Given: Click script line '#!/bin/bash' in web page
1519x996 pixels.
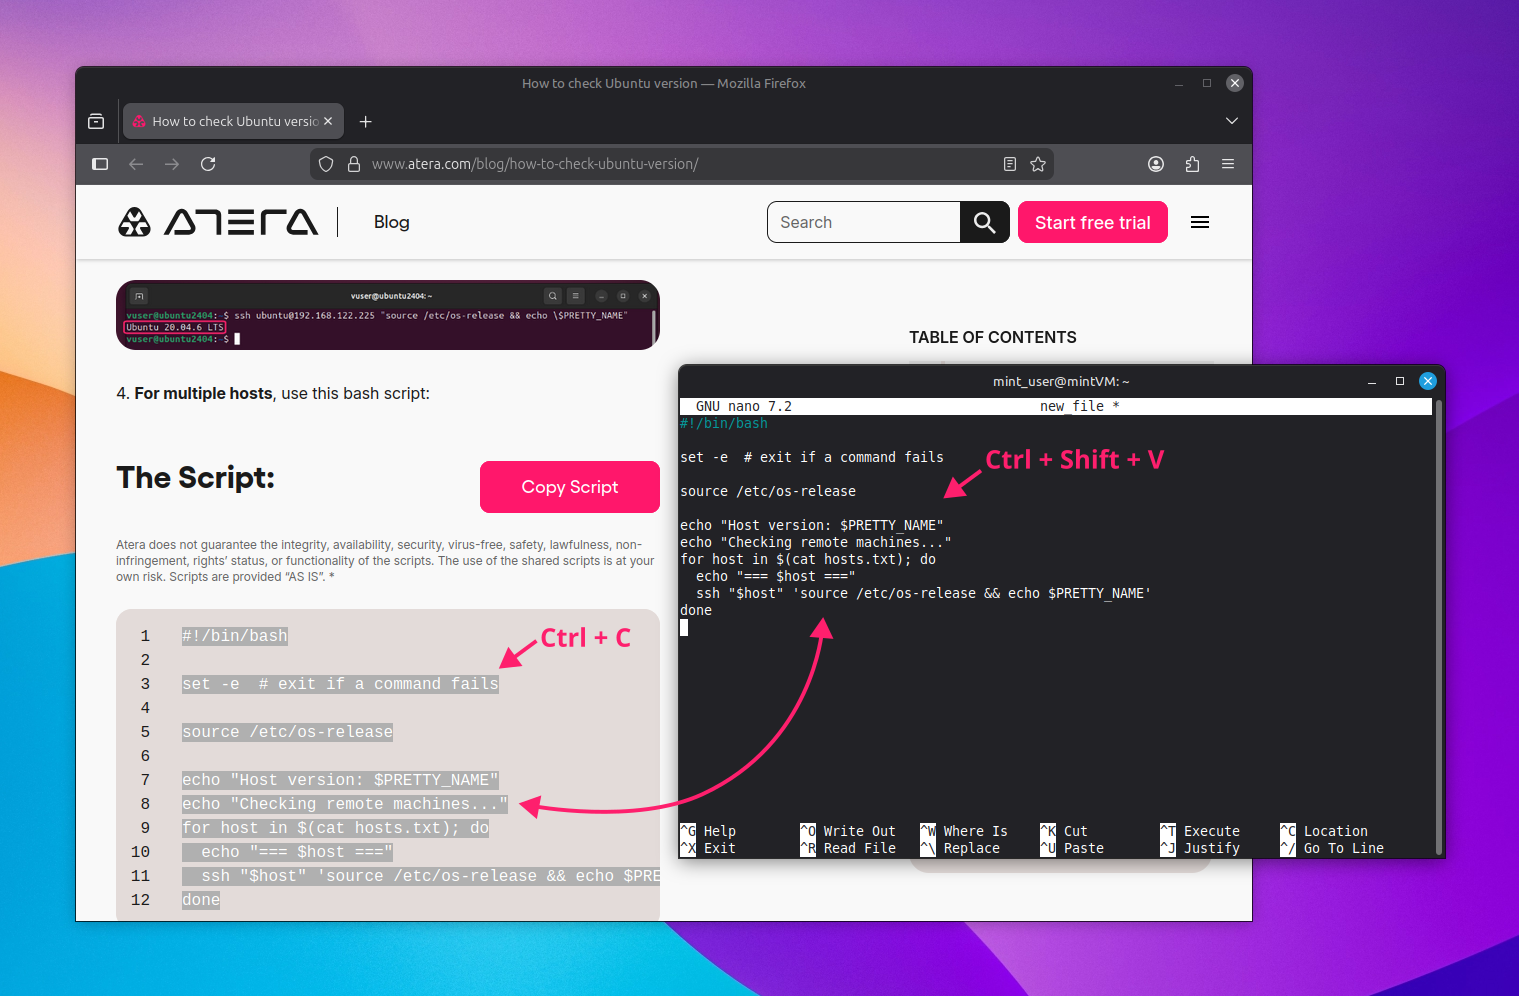Looking at the screenshot, I should pyautogui.click(x=235, y=636).
